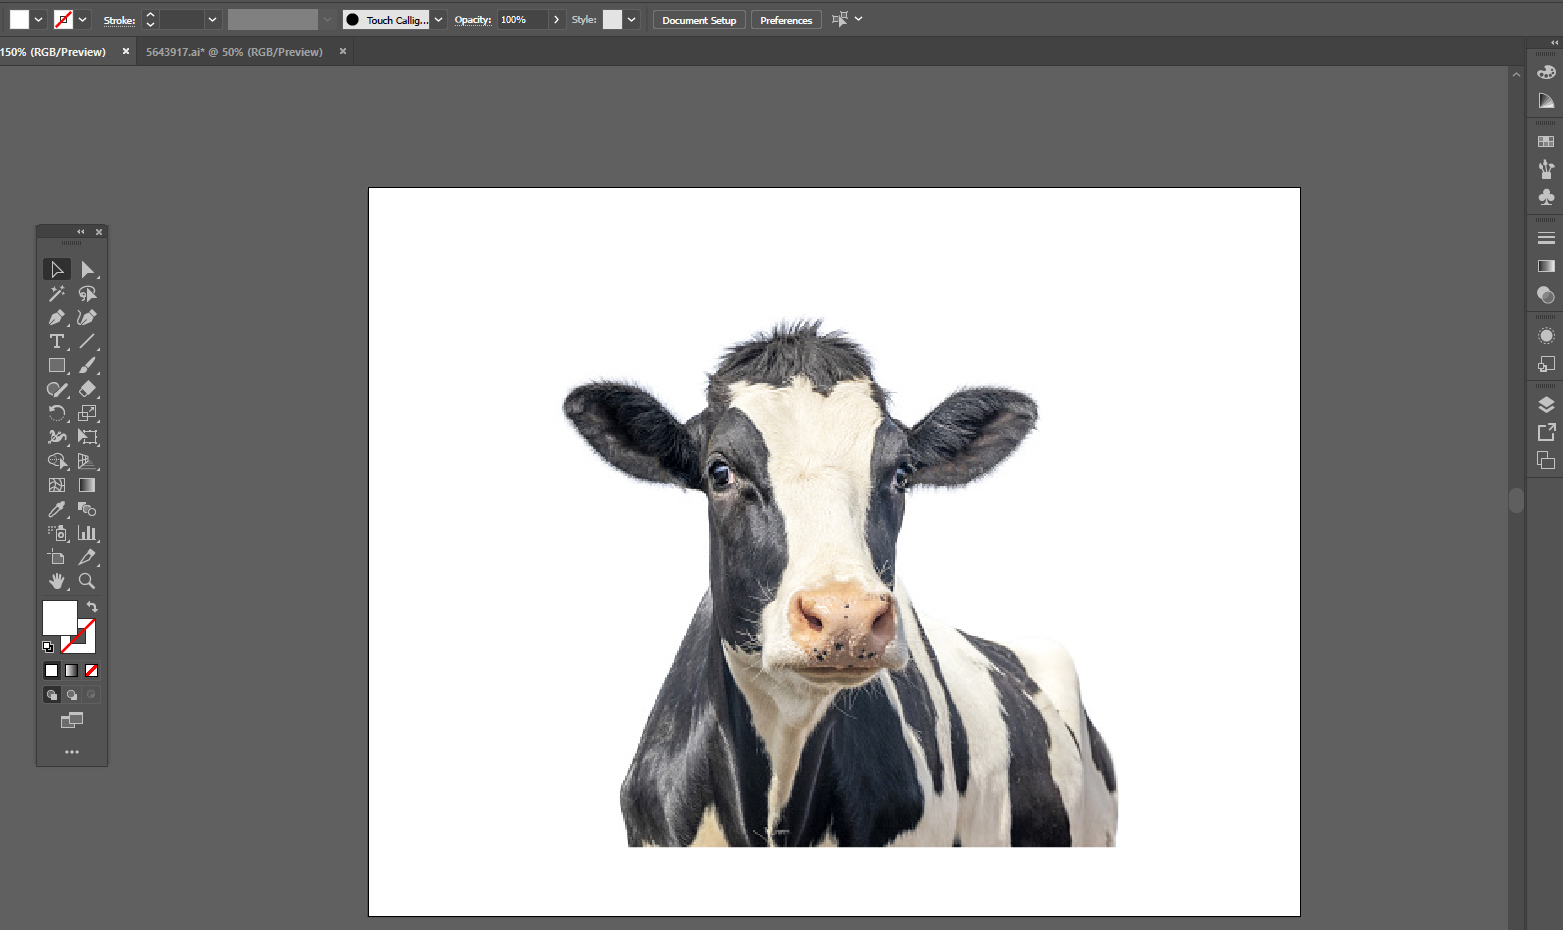Viewport: 1563px width, 930px height.
Task: Select the Slice tool
Action: (87, 557)
